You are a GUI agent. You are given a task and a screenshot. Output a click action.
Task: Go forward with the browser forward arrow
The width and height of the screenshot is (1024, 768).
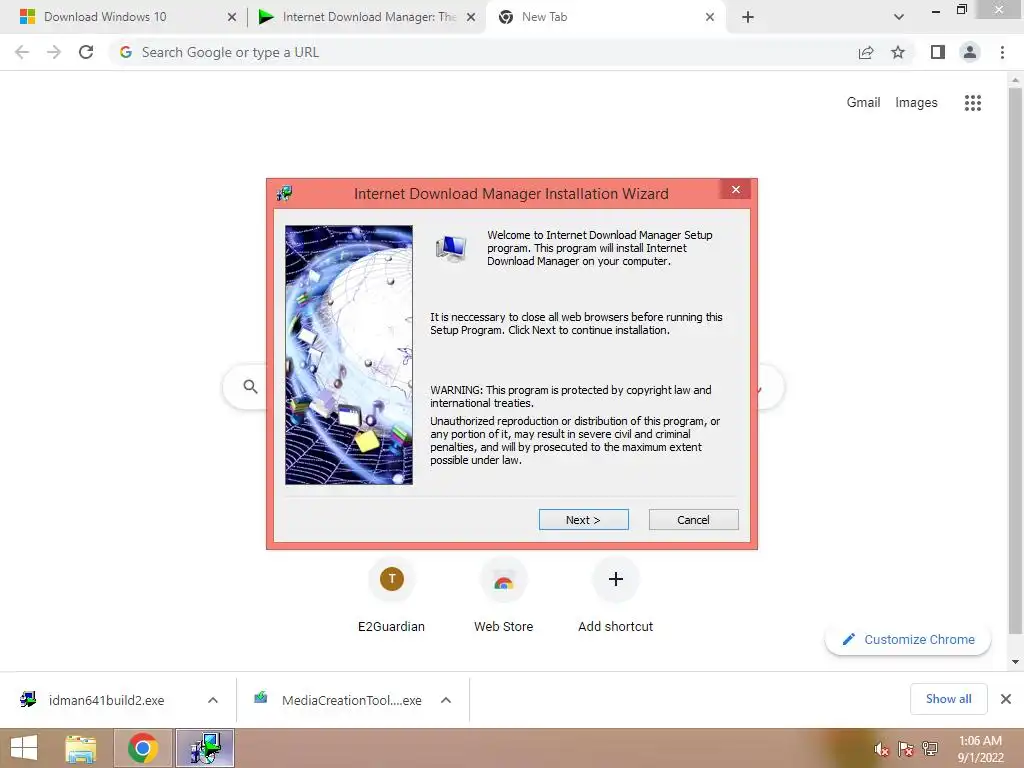54,52
